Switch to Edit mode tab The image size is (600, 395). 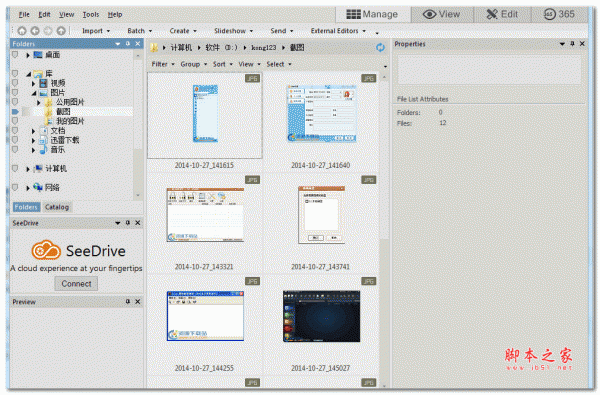coord(502,15)
